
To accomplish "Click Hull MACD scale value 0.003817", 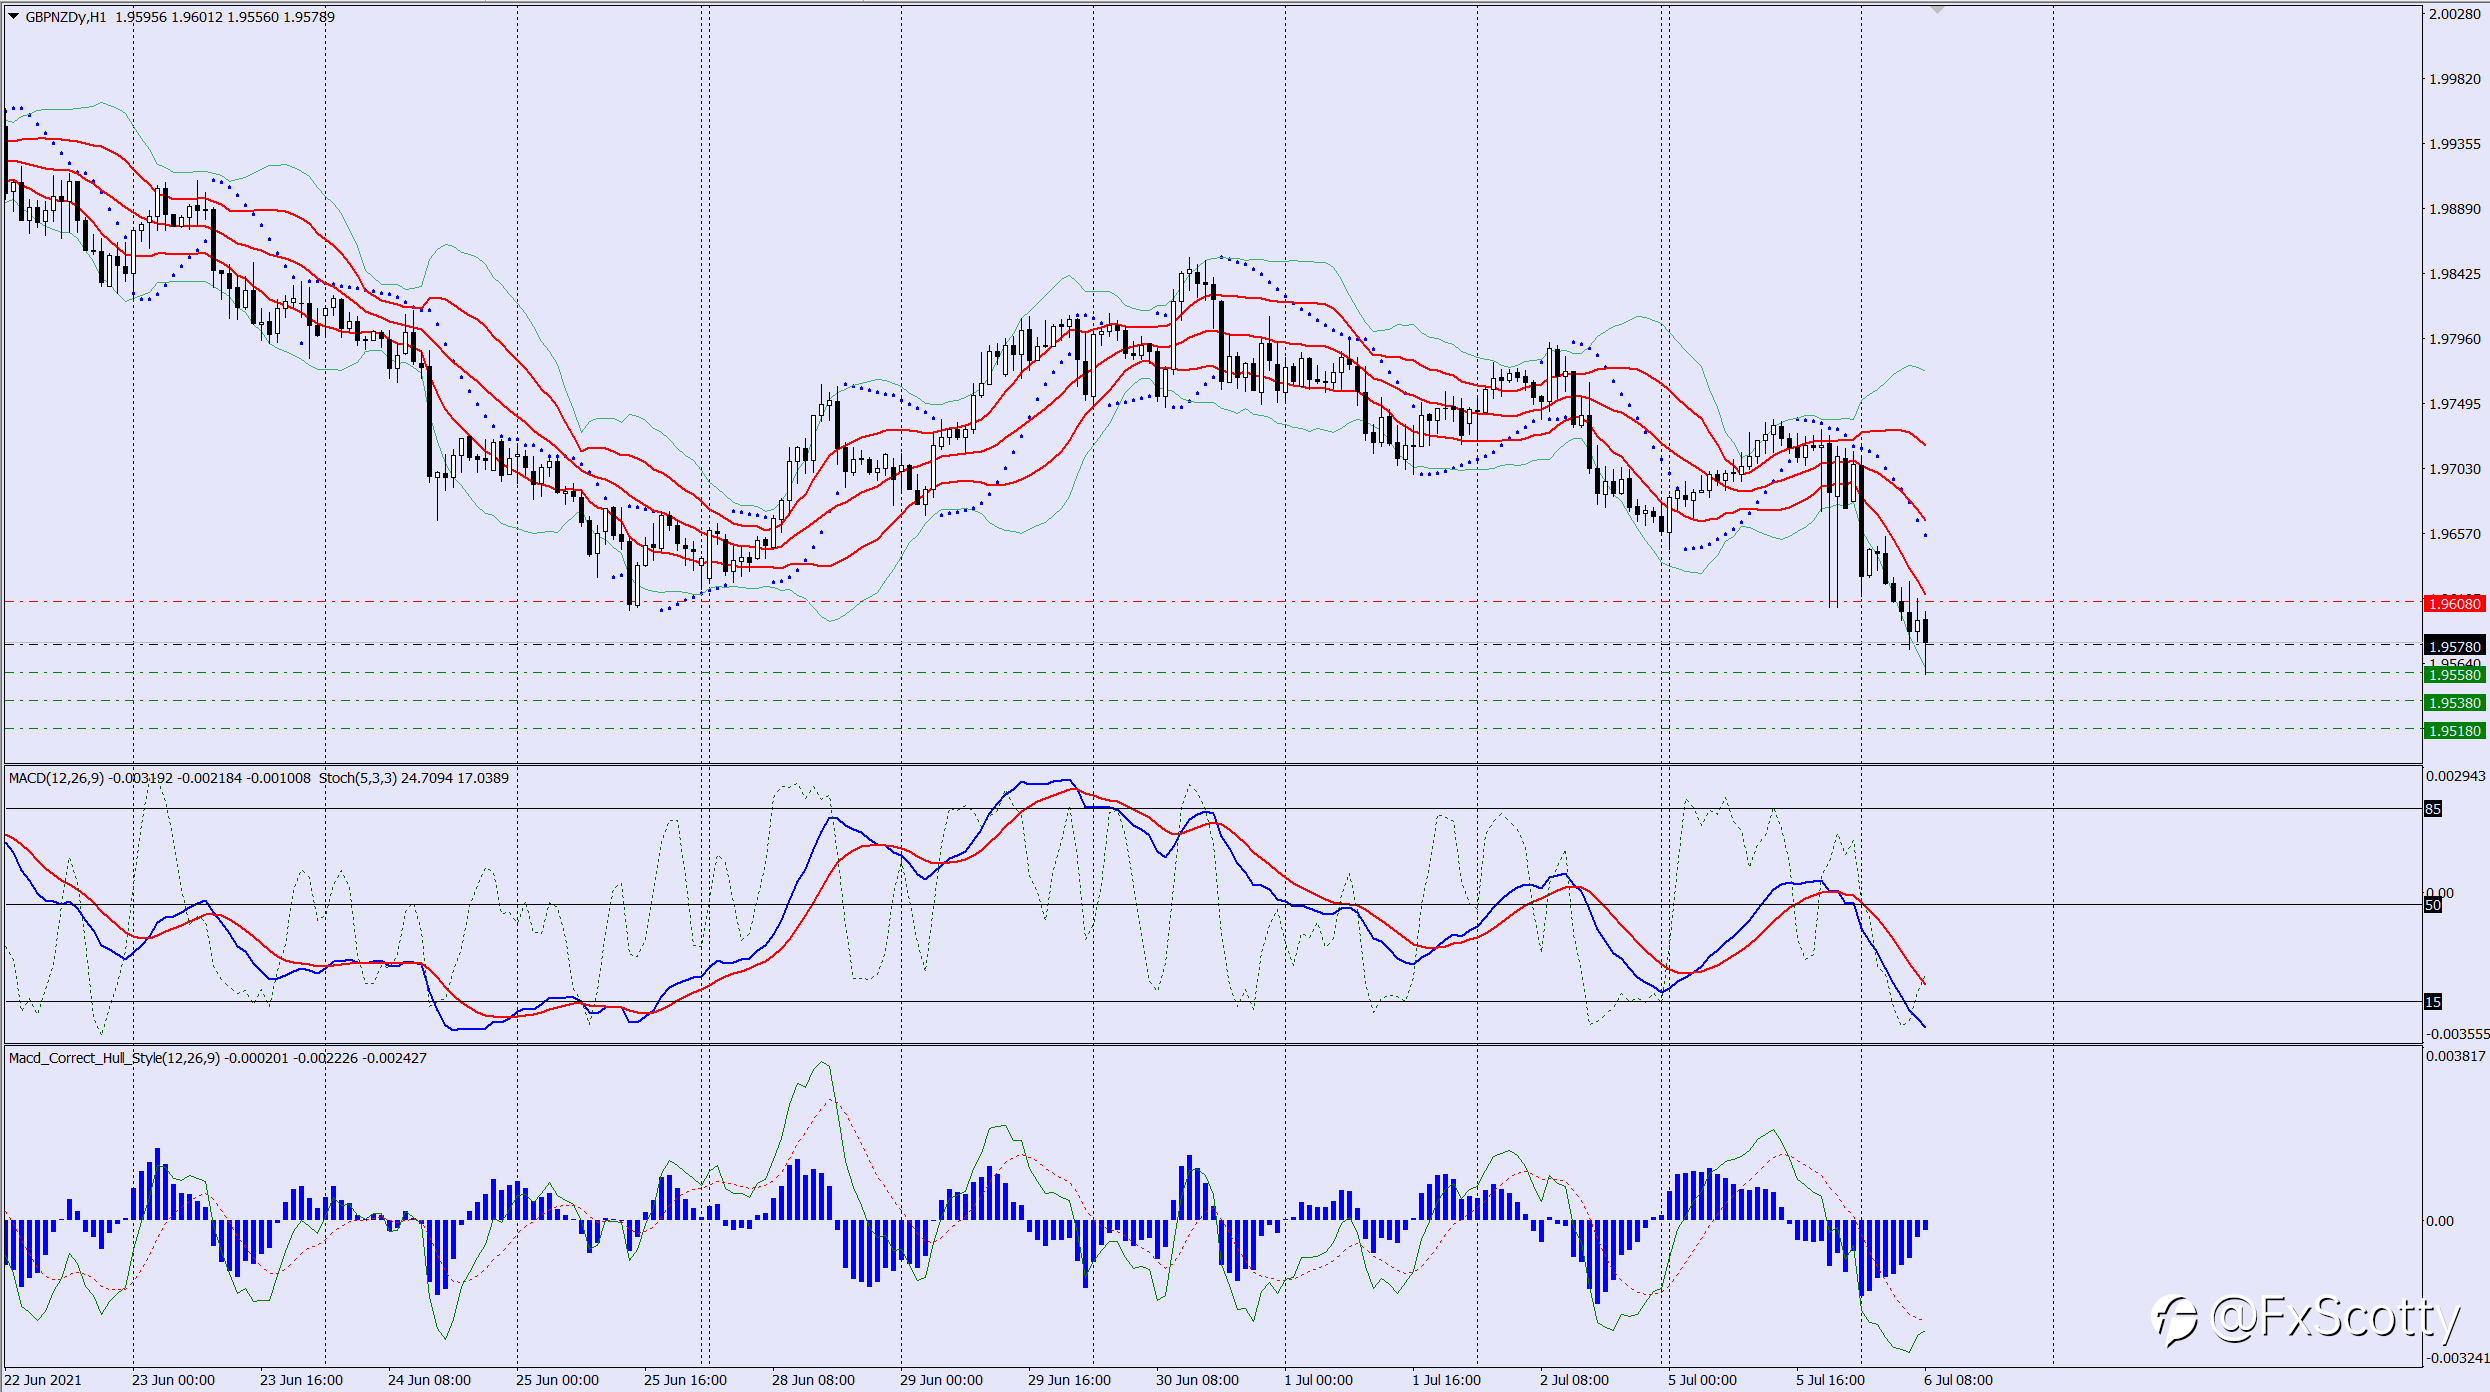I will 2456,1056.
